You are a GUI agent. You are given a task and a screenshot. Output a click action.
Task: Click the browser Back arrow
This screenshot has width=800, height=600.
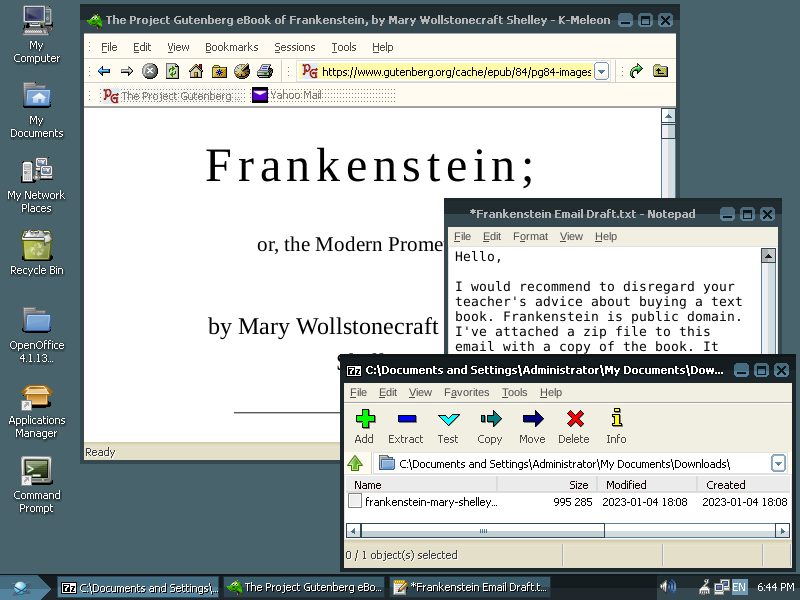tap(104, 71)
